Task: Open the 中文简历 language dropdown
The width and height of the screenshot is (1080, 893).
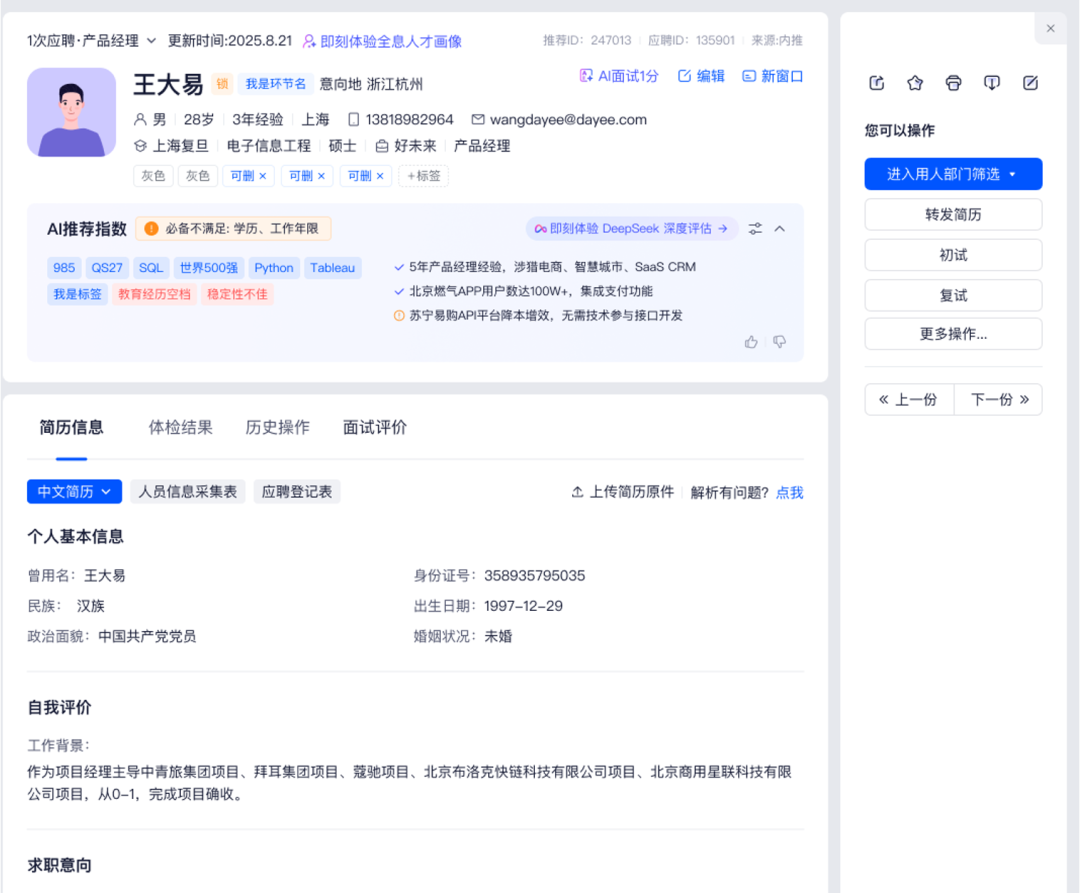Action: [74, 492]
